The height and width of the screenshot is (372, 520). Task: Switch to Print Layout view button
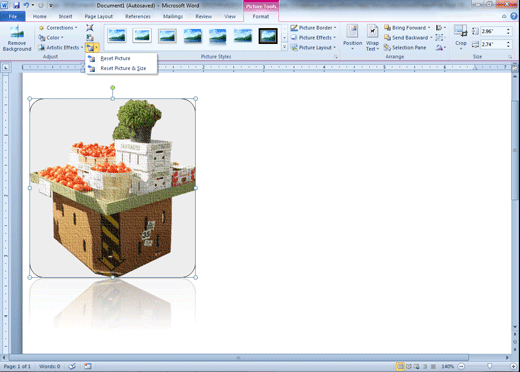(400, 366)
